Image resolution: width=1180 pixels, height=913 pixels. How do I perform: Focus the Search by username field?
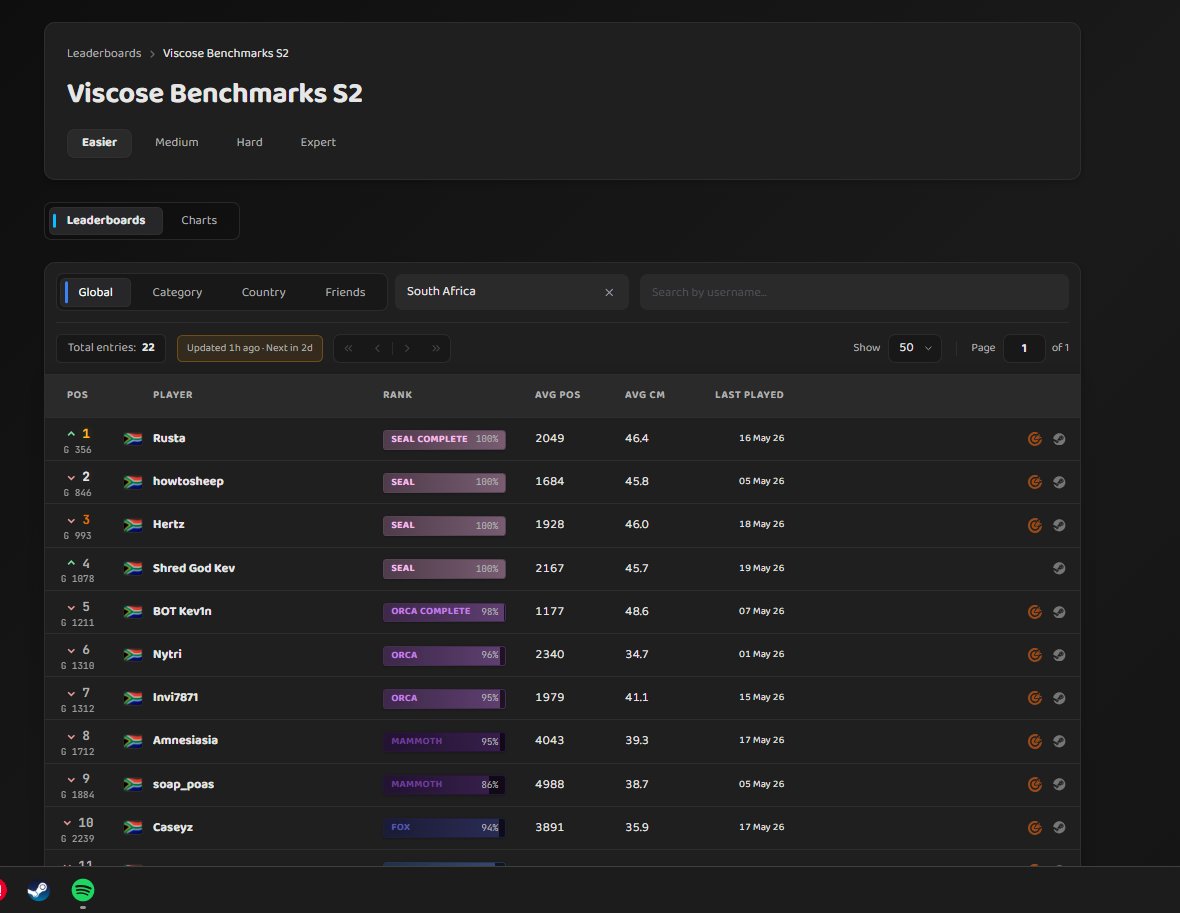(x=854, y=292)
